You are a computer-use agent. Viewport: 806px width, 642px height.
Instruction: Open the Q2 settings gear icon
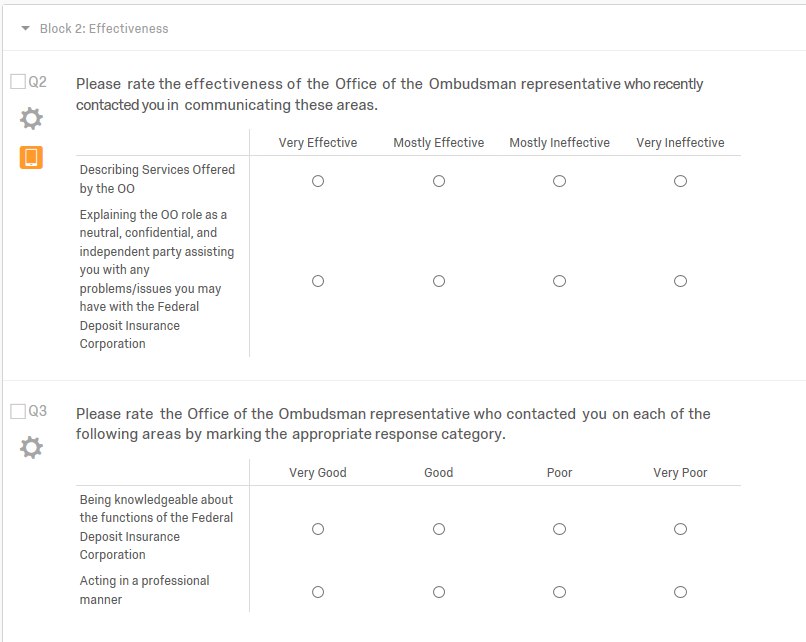coord(31,119)
